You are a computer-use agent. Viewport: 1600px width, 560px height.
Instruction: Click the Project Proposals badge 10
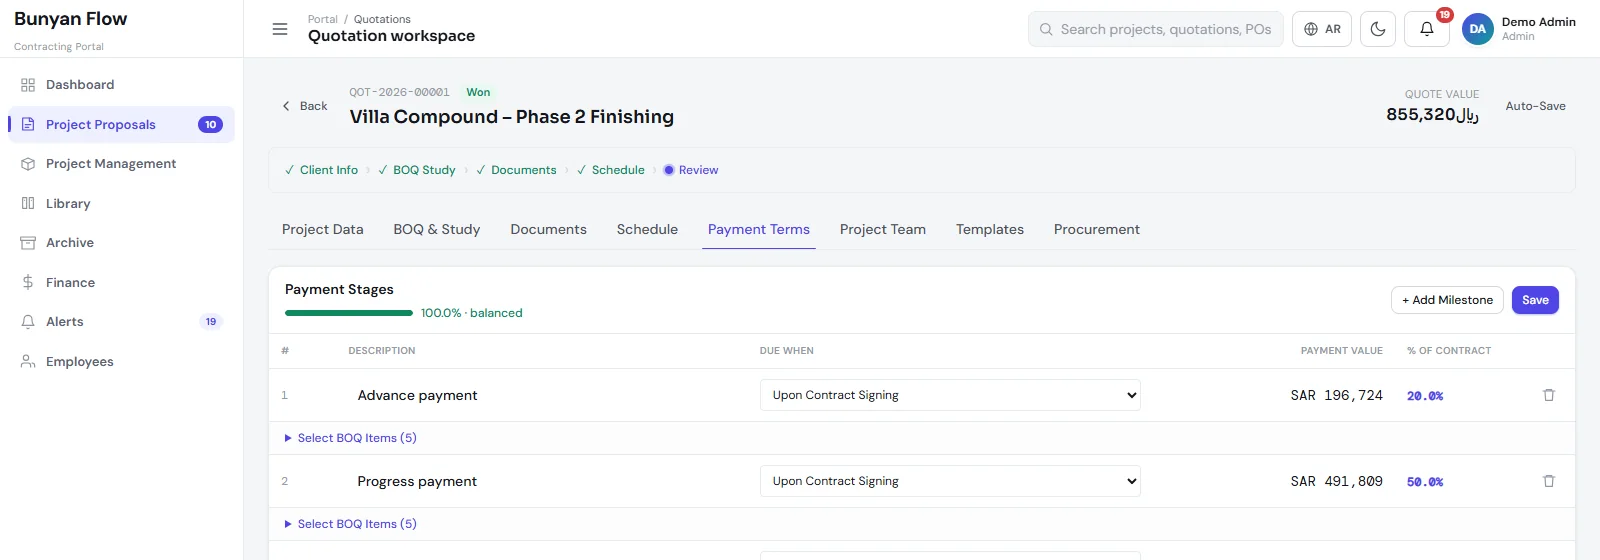click(x=210, y=125)
